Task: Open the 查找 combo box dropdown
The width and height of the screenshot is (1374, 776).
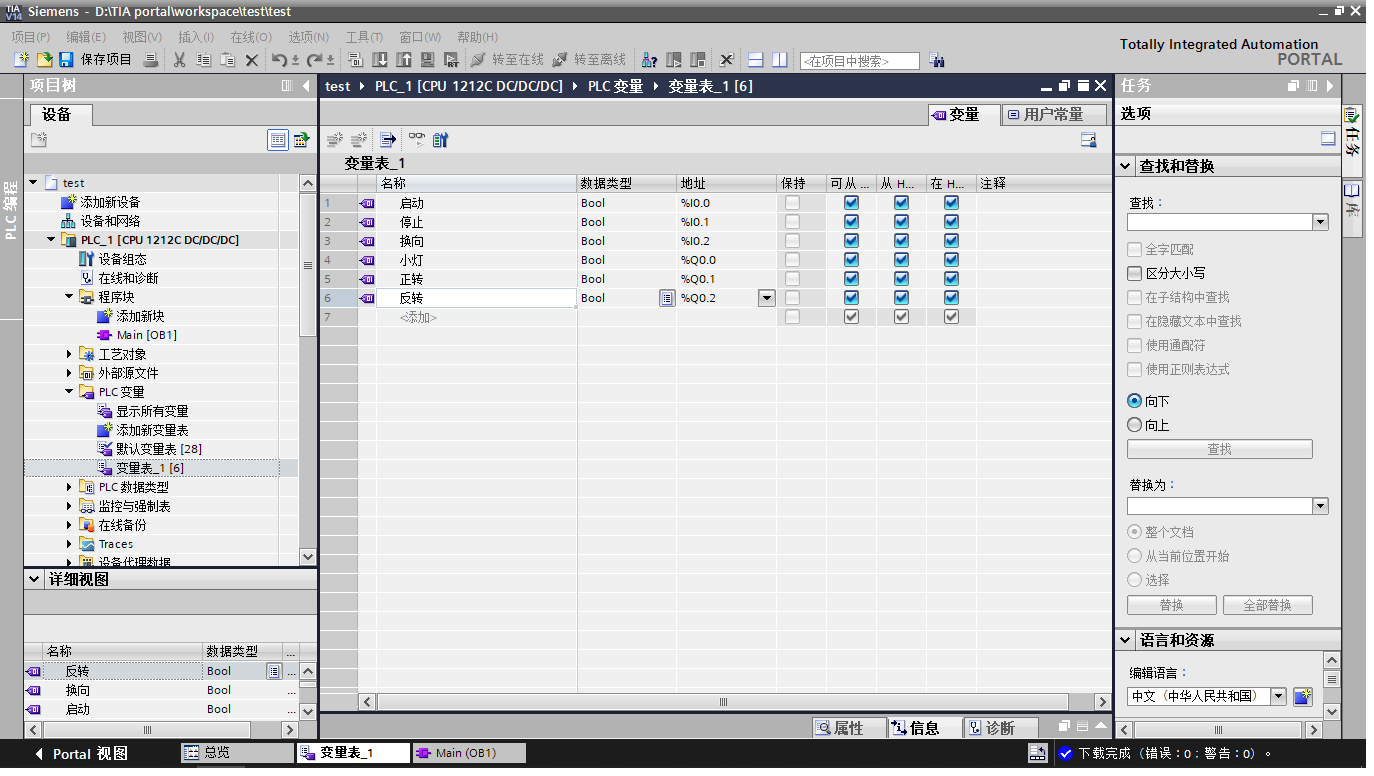Action: tap(1320, 222)
